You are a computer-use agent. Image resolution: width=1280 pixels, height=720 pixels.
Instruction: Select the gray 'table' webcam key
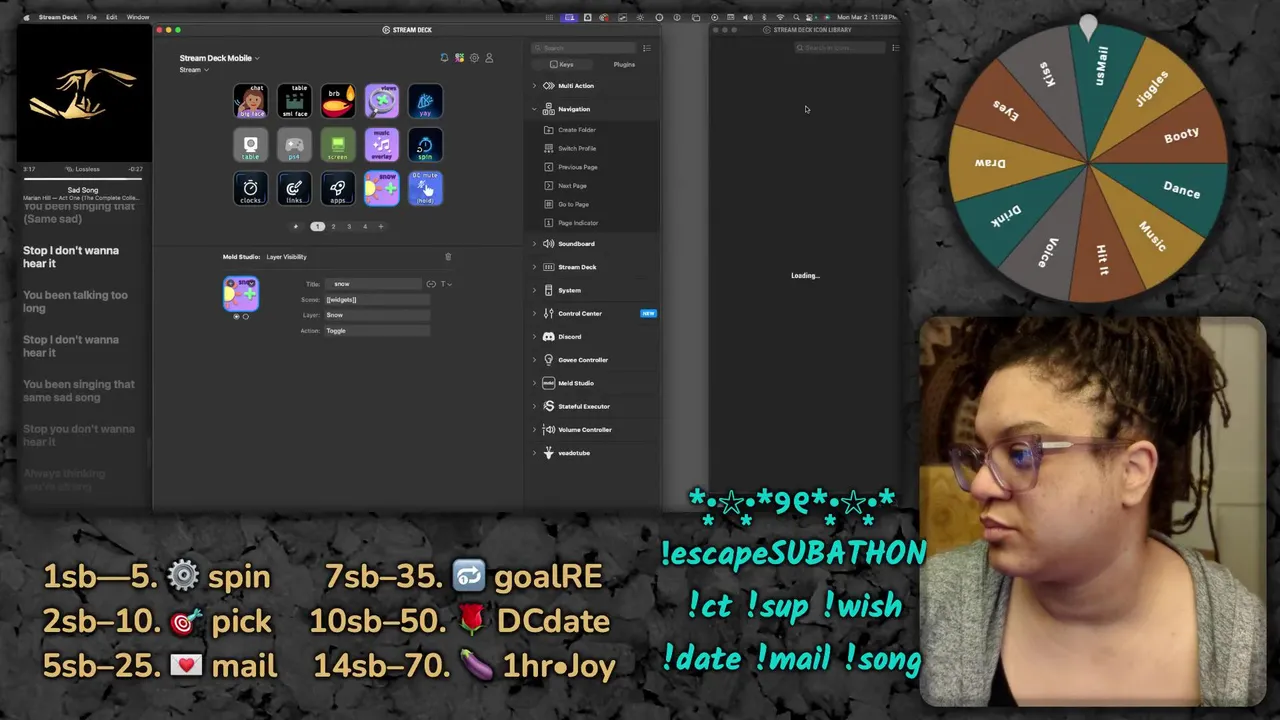(x=251, y=145)
